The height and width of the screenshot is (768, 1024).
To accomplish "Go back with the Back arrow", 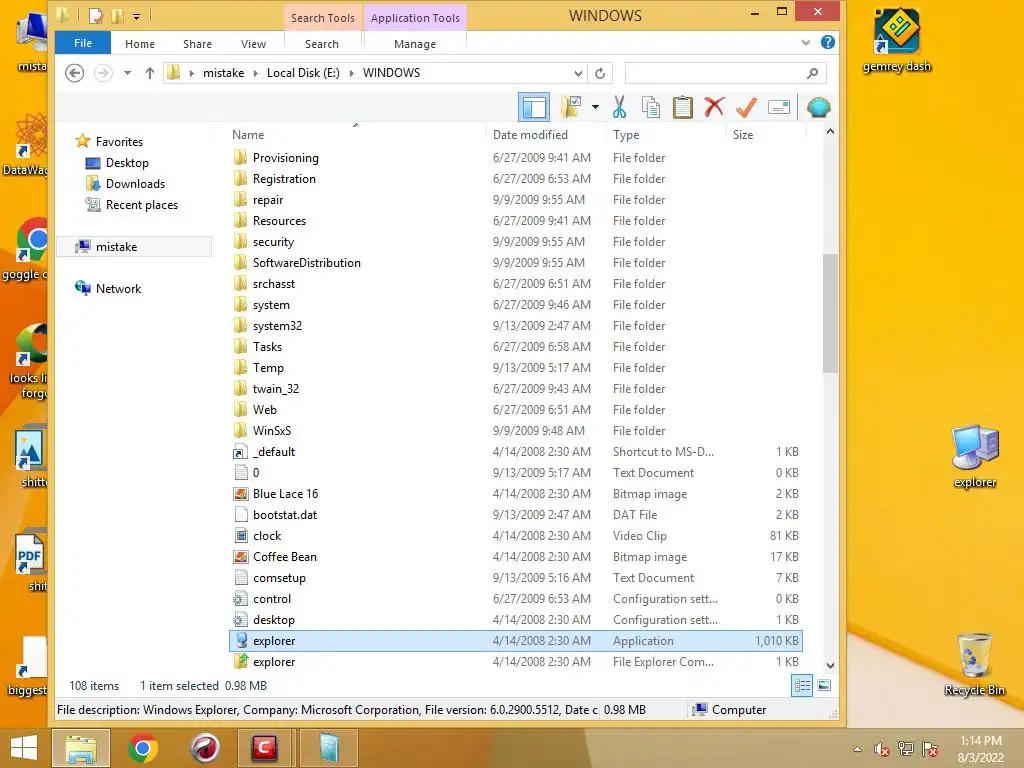I will pyautogui.click(x=74, y=73).
